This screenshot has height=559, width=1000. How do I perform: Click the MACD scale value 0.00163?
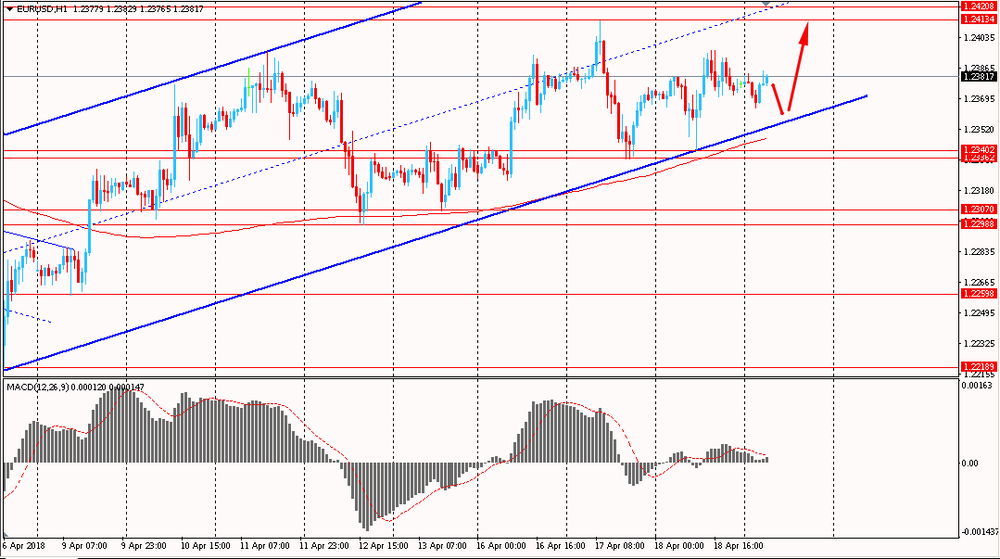977,385
